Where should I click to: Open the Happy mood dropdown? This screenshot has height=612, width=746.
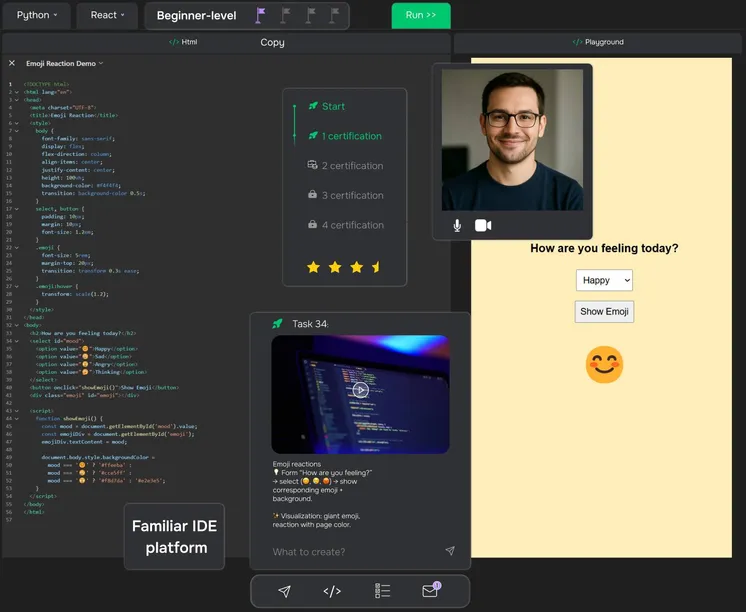(x=604, y=280)
